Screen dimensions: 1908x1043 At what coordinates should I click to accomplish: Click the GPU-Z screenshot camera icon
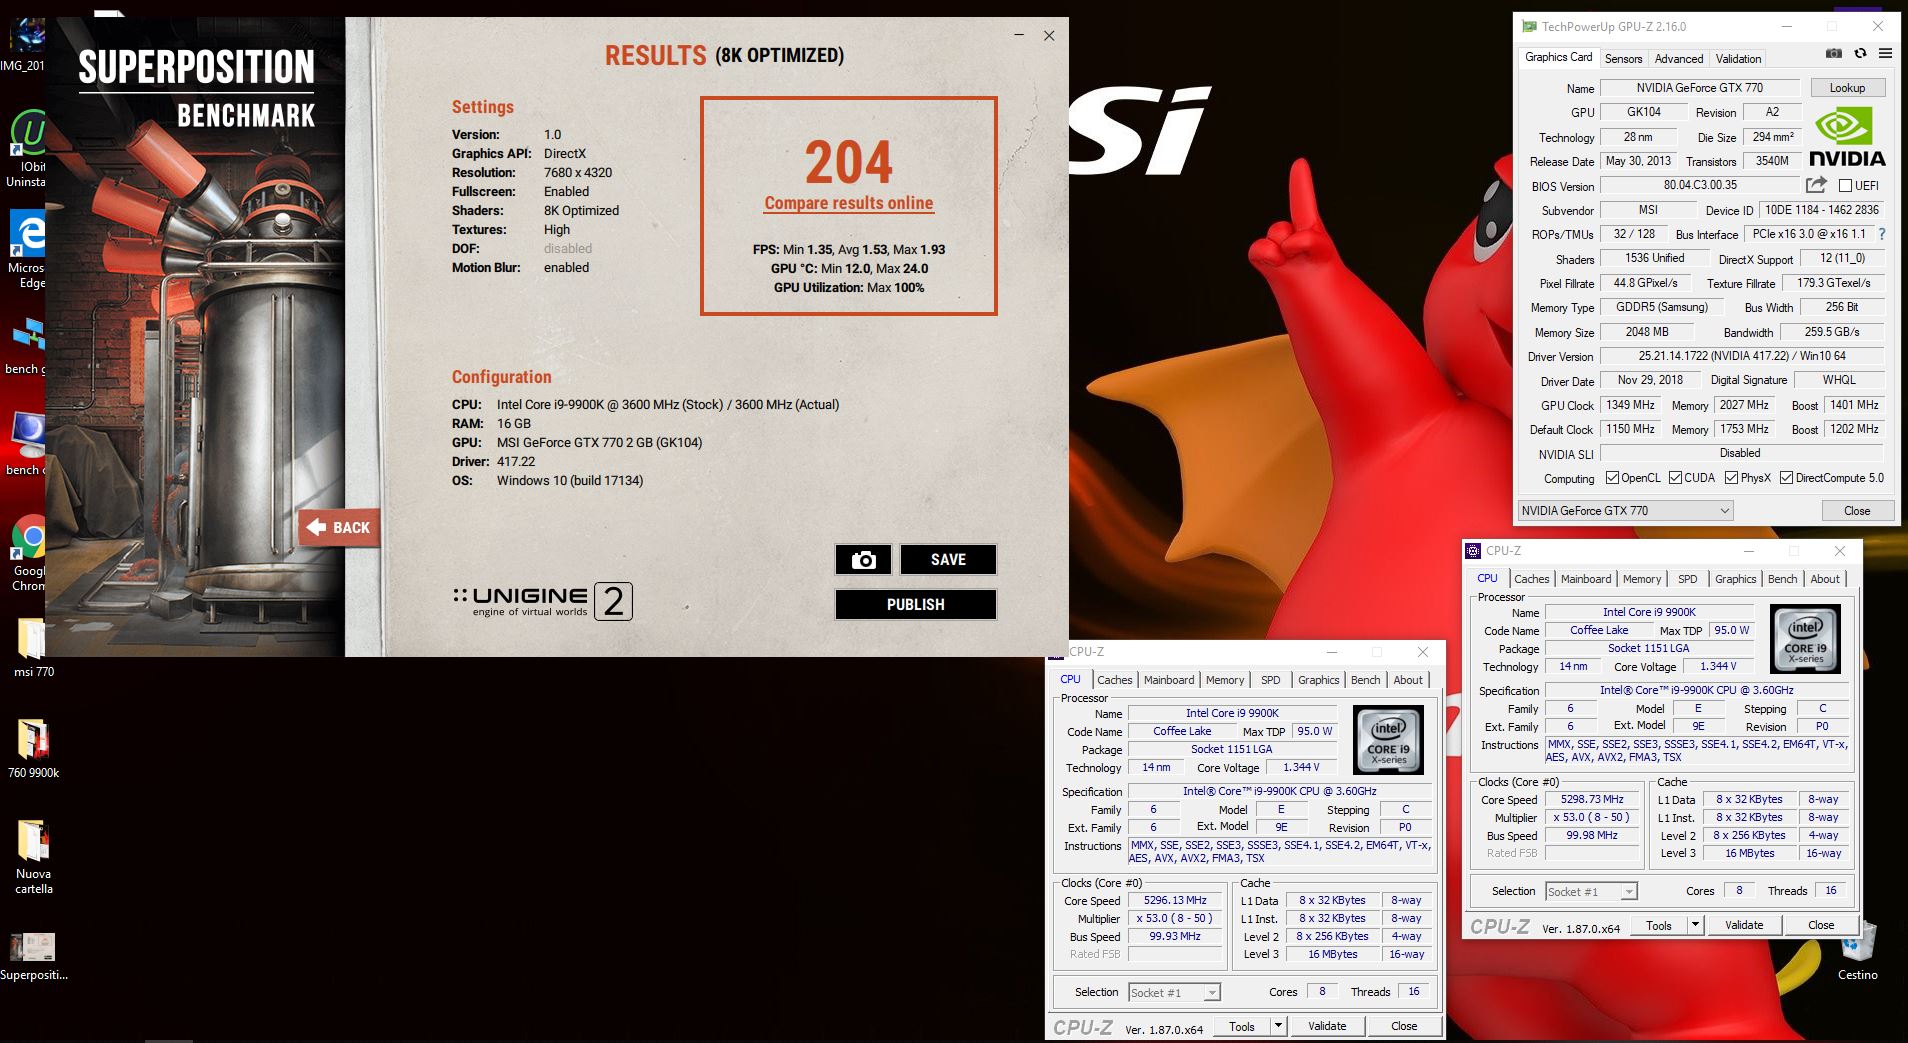click(x=1834, y=54)
